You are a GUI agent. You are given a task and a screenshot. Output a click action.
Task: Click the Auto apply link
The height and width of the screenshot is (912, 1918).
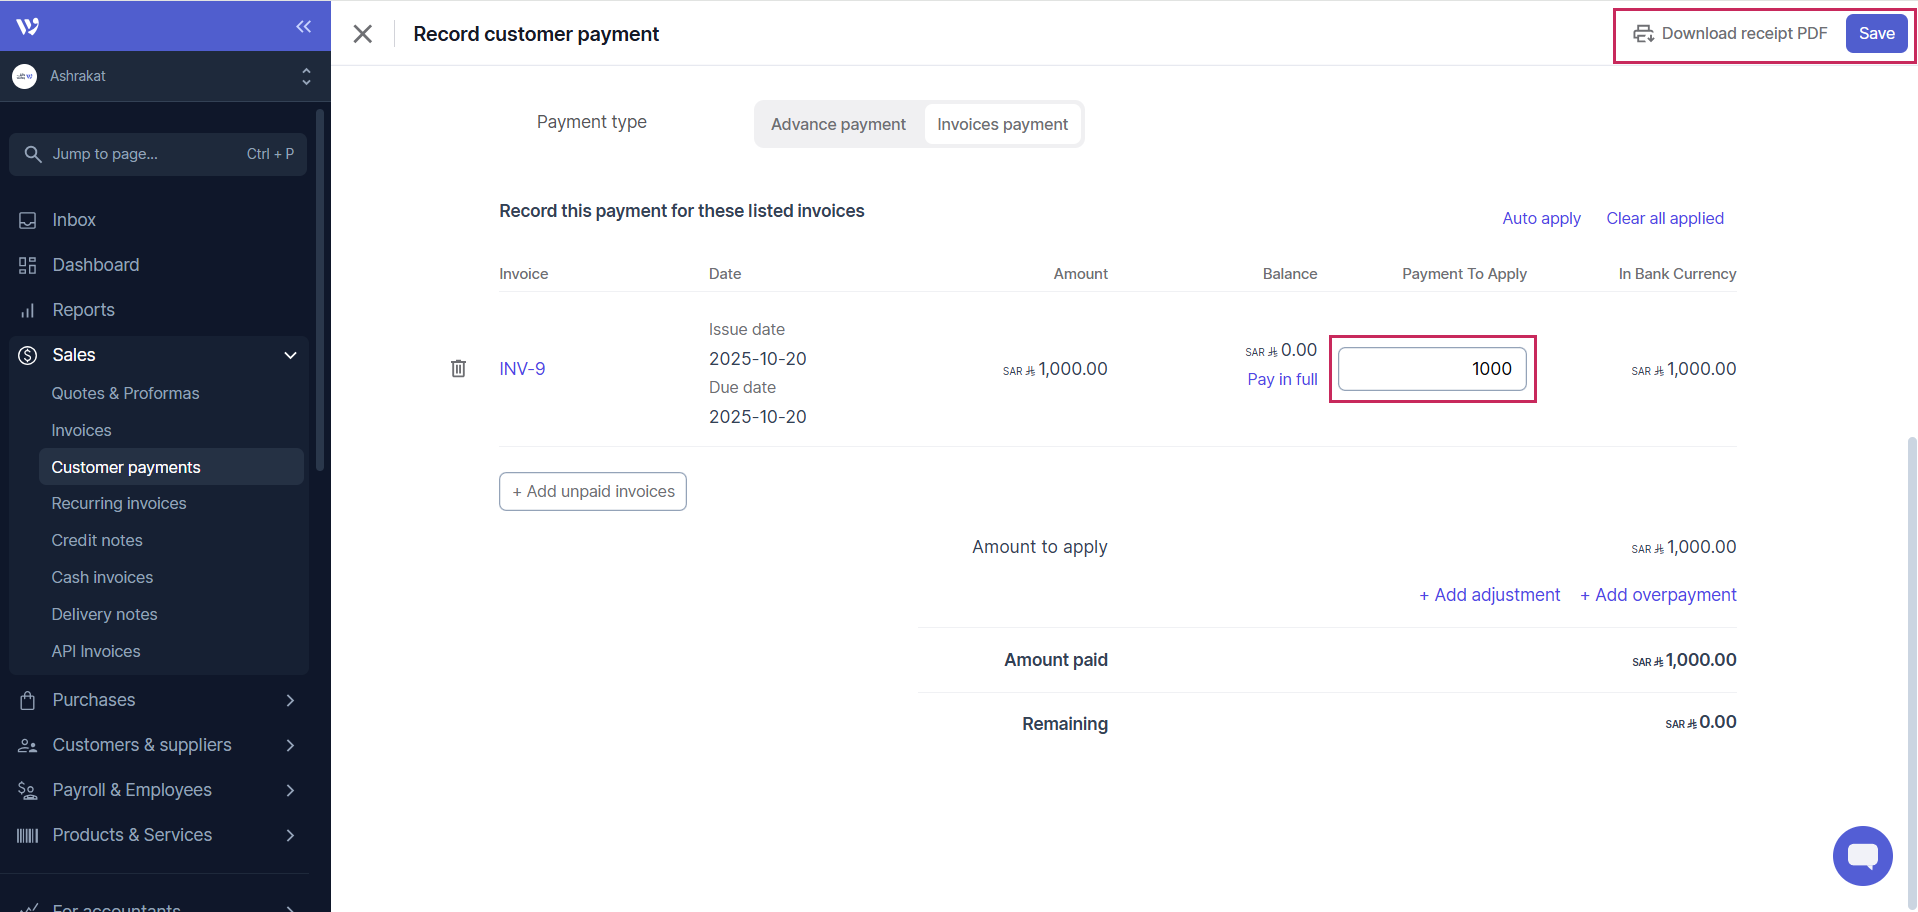(x=1541, y=218)
